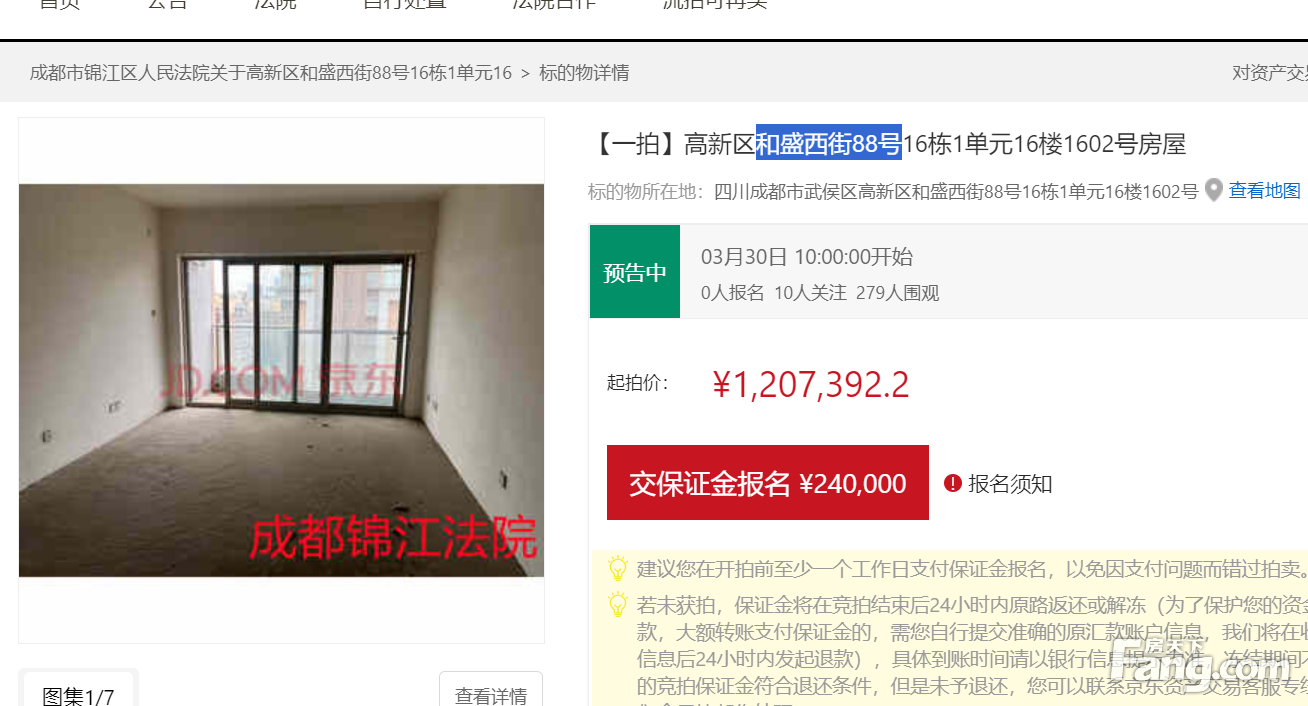Click the green 预告中 status badge
The height and width of the screenshot is (706, 1308).
(x=635, y=272)
